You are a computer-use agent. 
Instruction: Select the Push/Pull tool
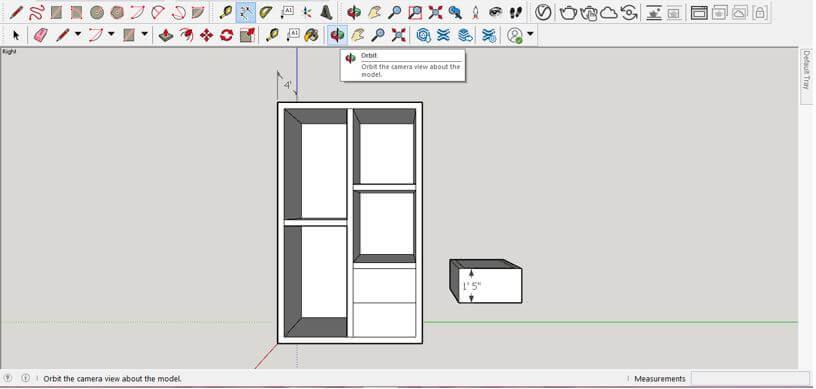165,35
